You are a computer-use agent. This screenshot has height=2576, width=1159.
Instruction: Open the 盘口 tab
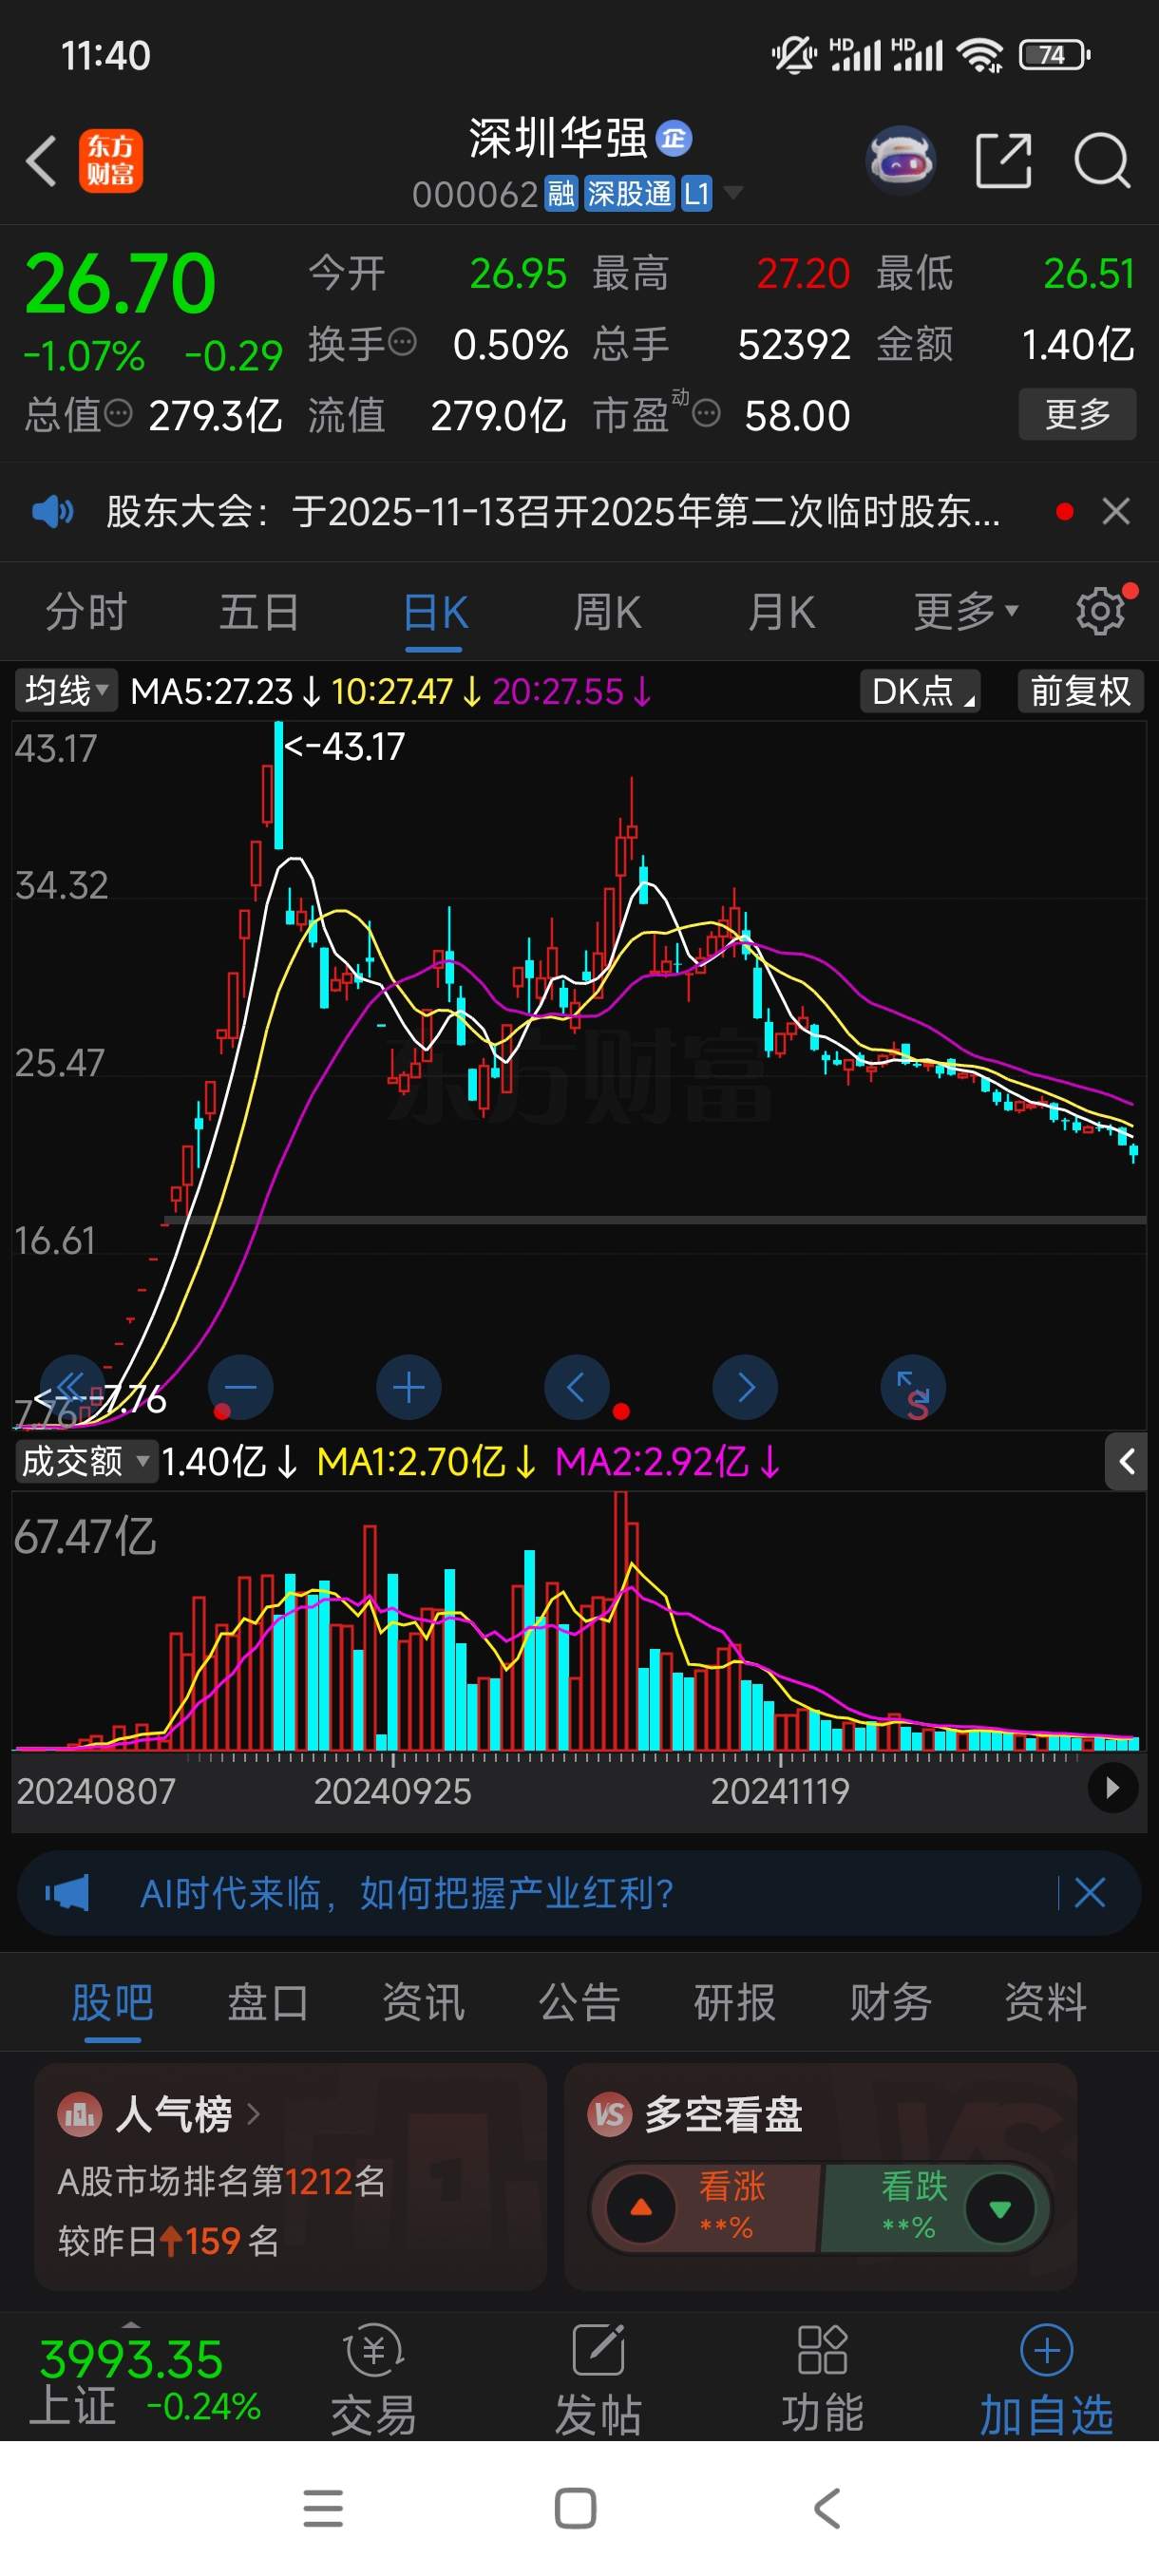click(x=268, y=2003)
